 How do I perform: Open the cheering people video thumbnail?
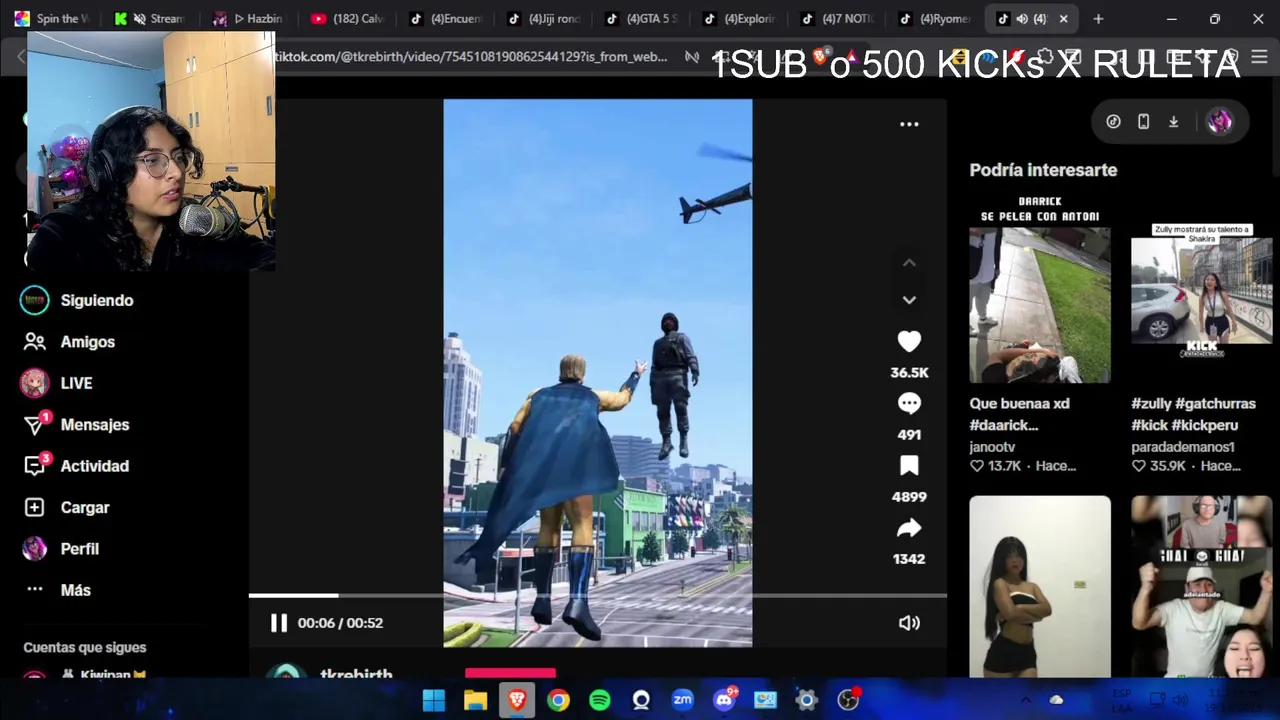(x=1202, y=586)
